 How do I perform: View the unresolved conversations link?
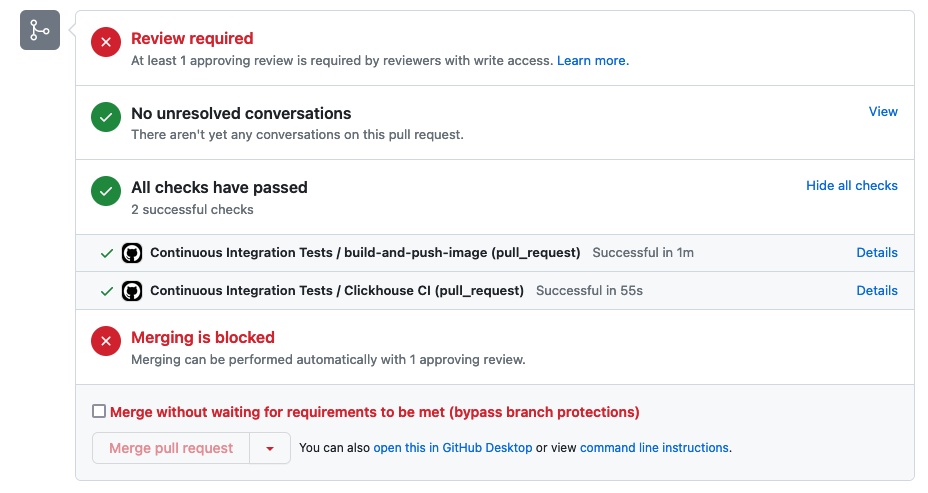point(883,112)
